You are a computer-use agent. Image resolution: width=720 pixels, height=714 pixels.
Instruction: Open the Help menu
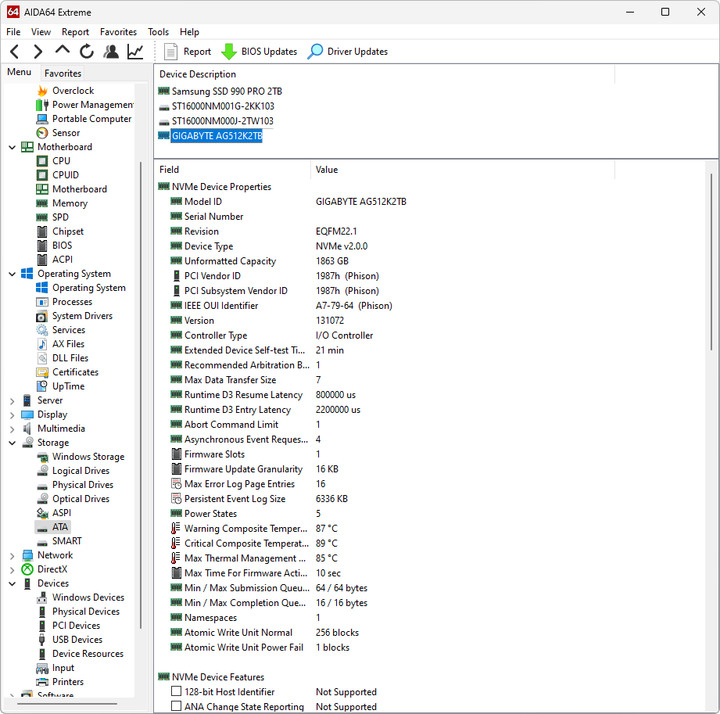coord(189,32)
